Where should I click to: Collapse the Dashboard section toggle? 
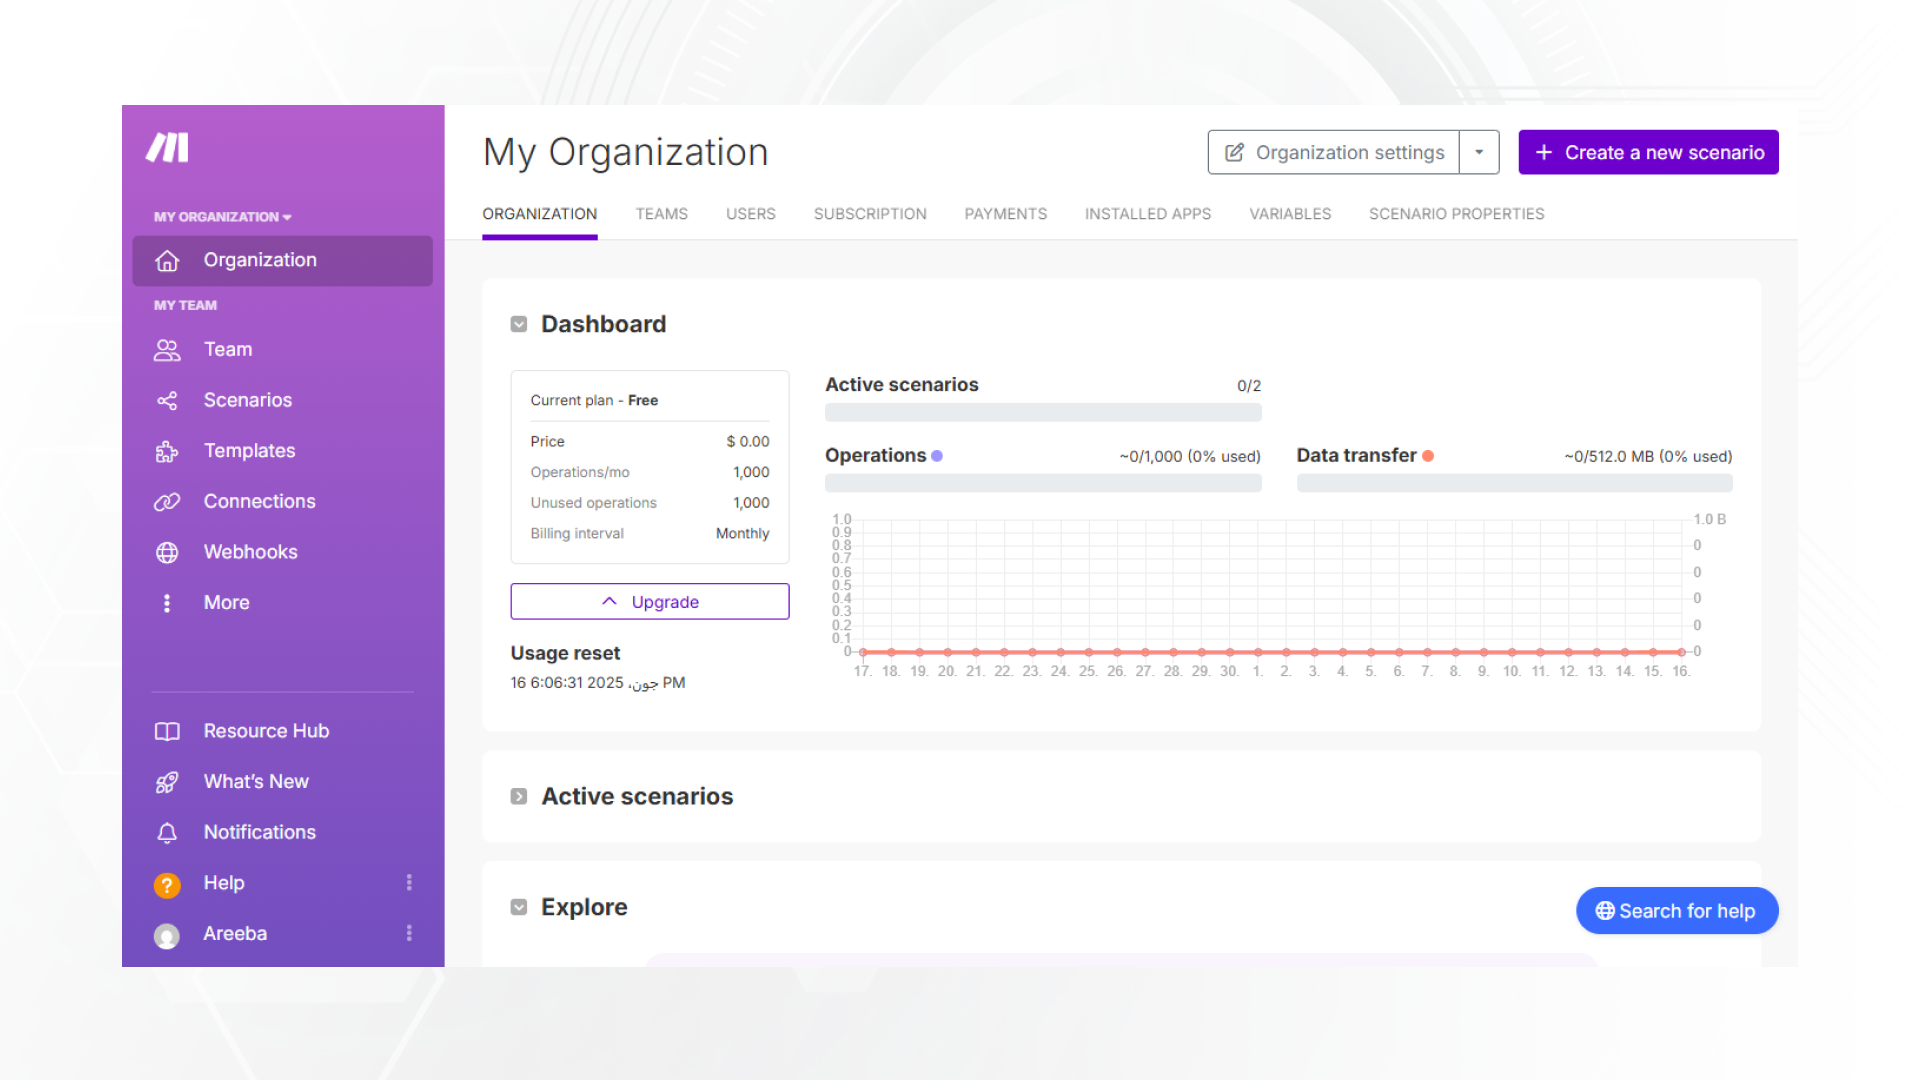coord(519,324)
